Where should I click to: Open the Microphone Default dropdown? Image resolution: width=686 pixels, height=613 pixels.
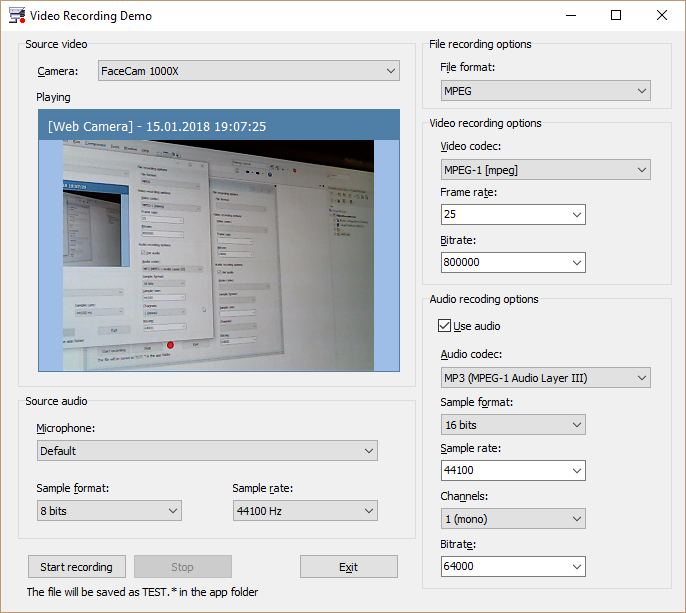(206, 451)
